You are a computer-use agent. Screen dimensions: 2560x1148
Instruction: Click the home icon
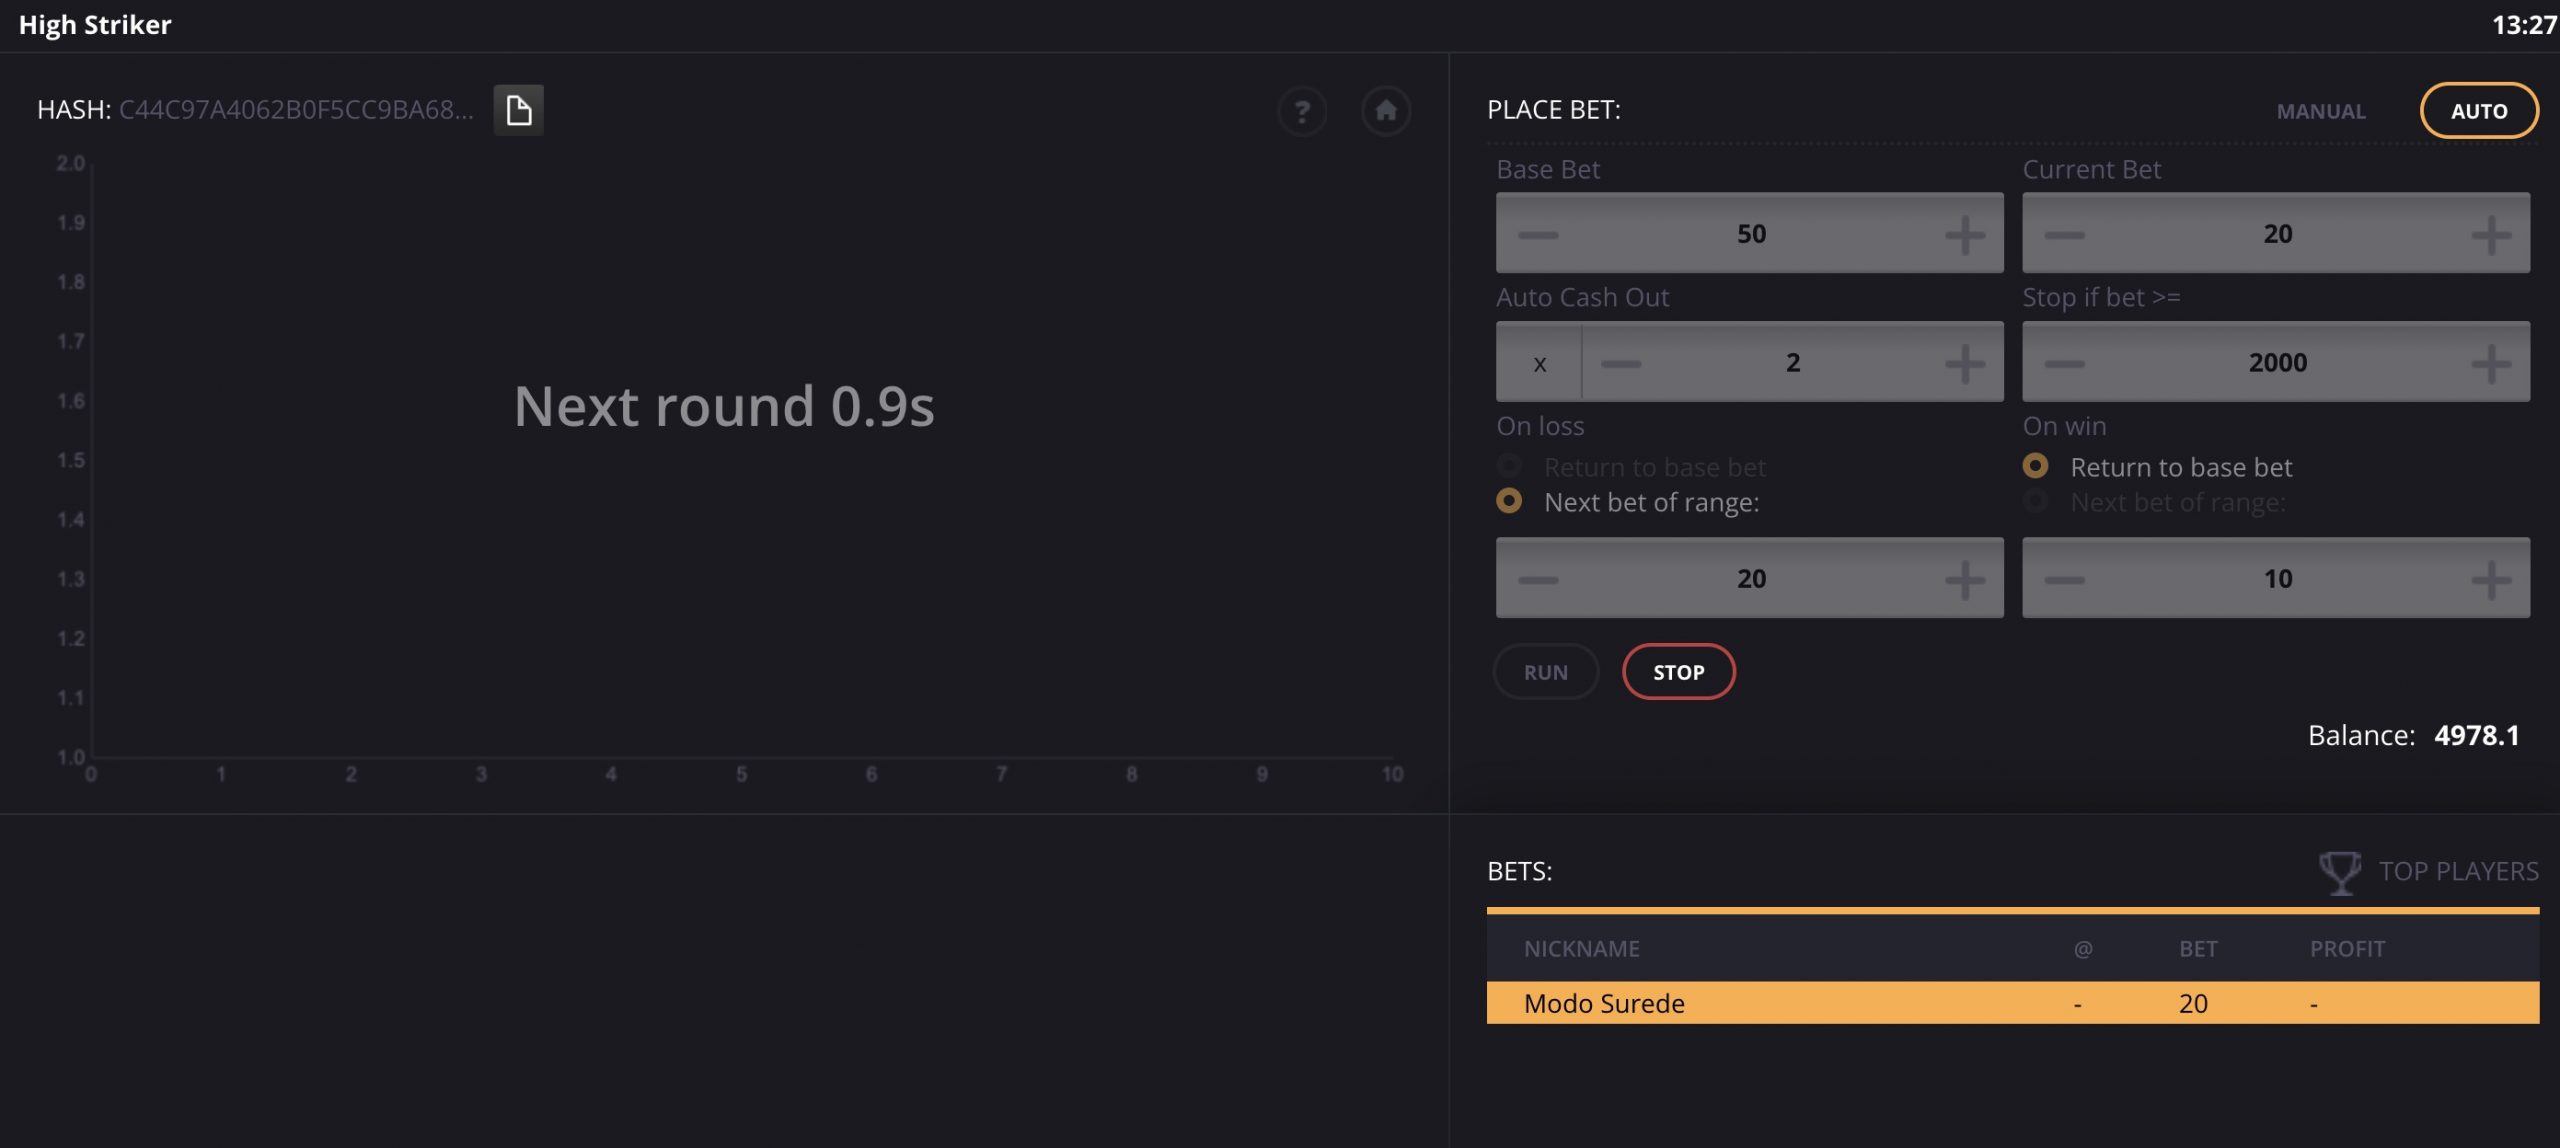coord(1386,111)
